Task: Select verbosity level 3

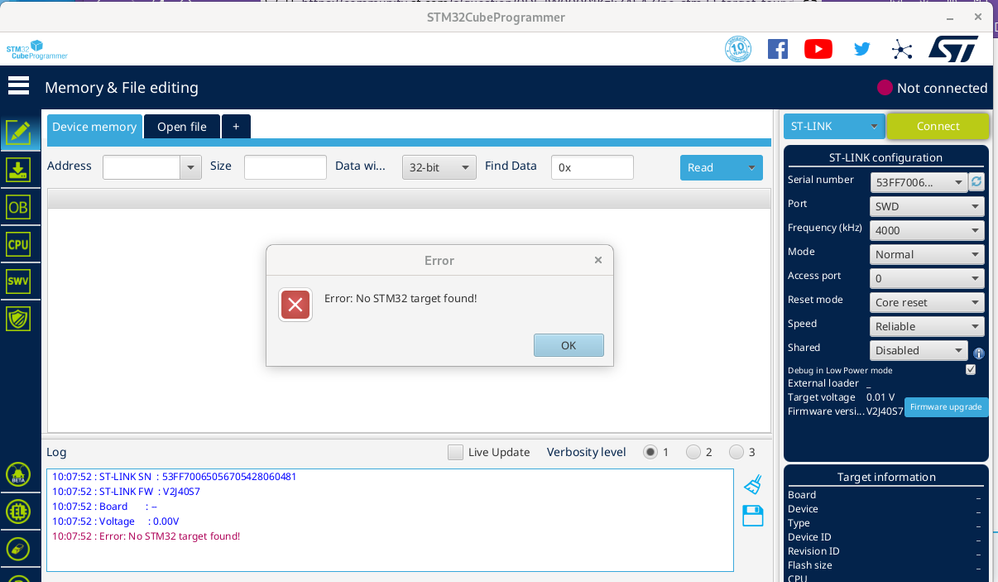Action: pyautogui.click(x=736, y=452)
